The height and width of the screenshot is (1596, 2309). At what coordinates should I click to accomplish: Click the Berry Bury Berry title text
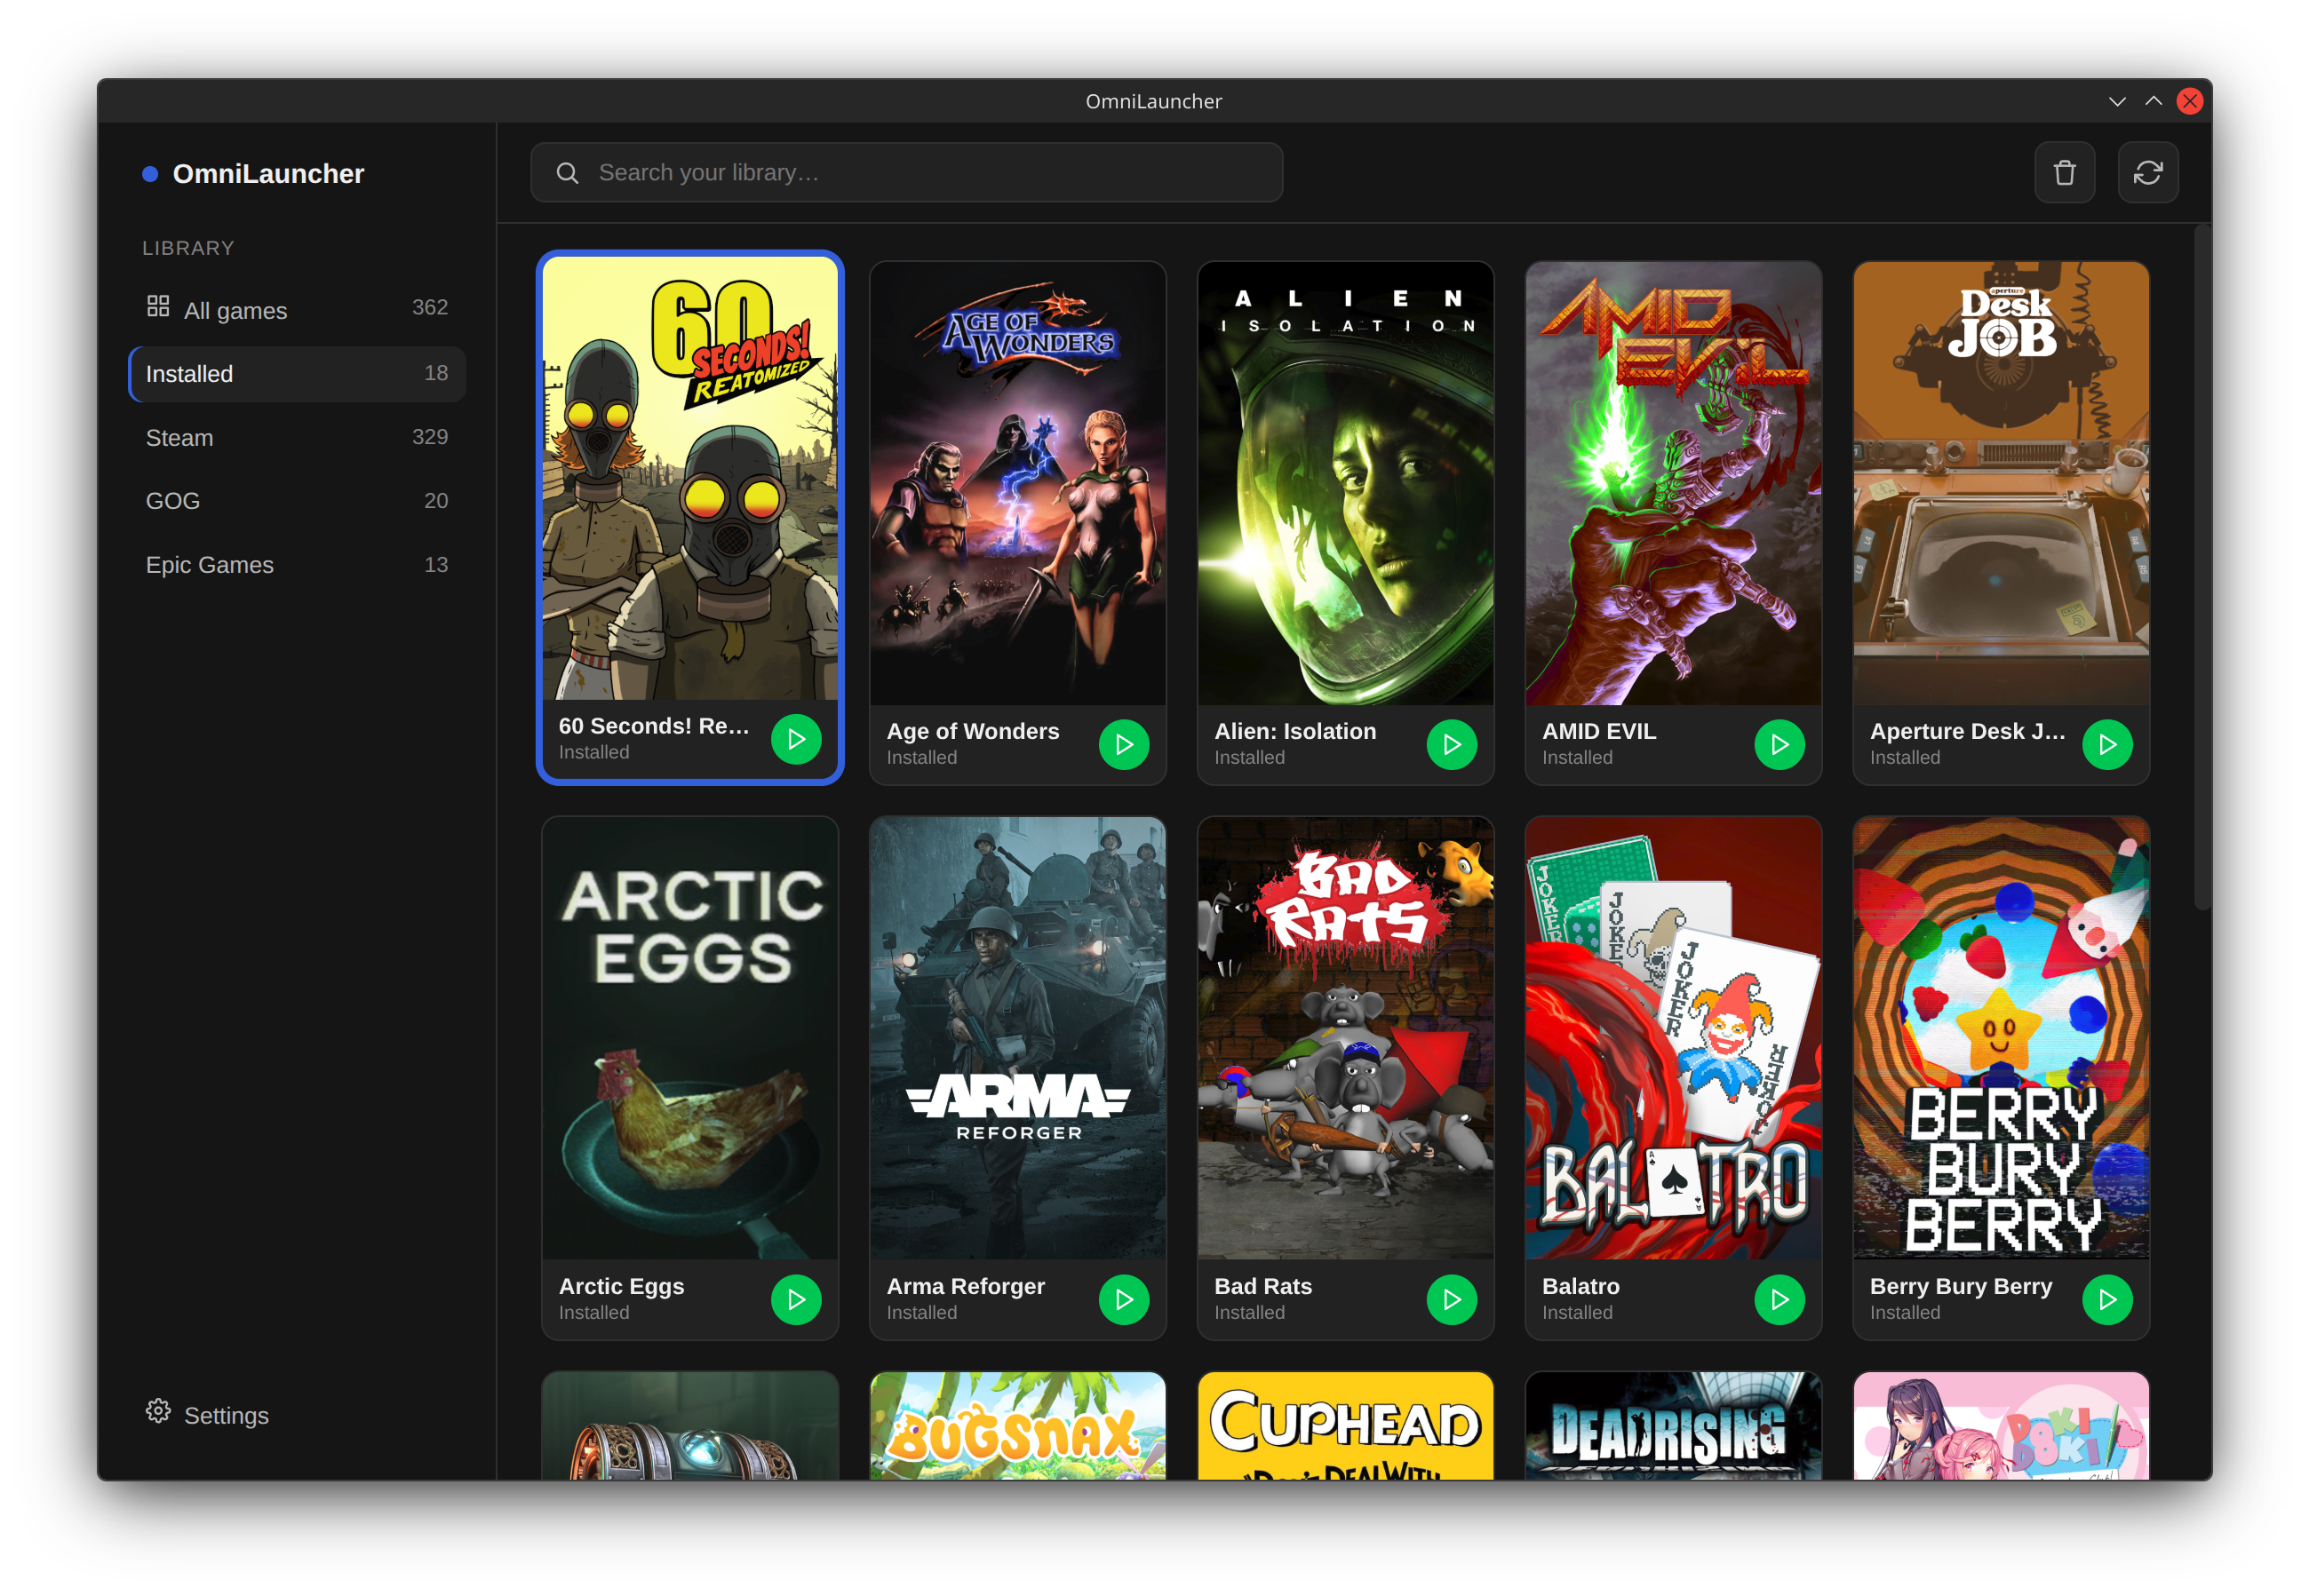click(1961, 1287)
